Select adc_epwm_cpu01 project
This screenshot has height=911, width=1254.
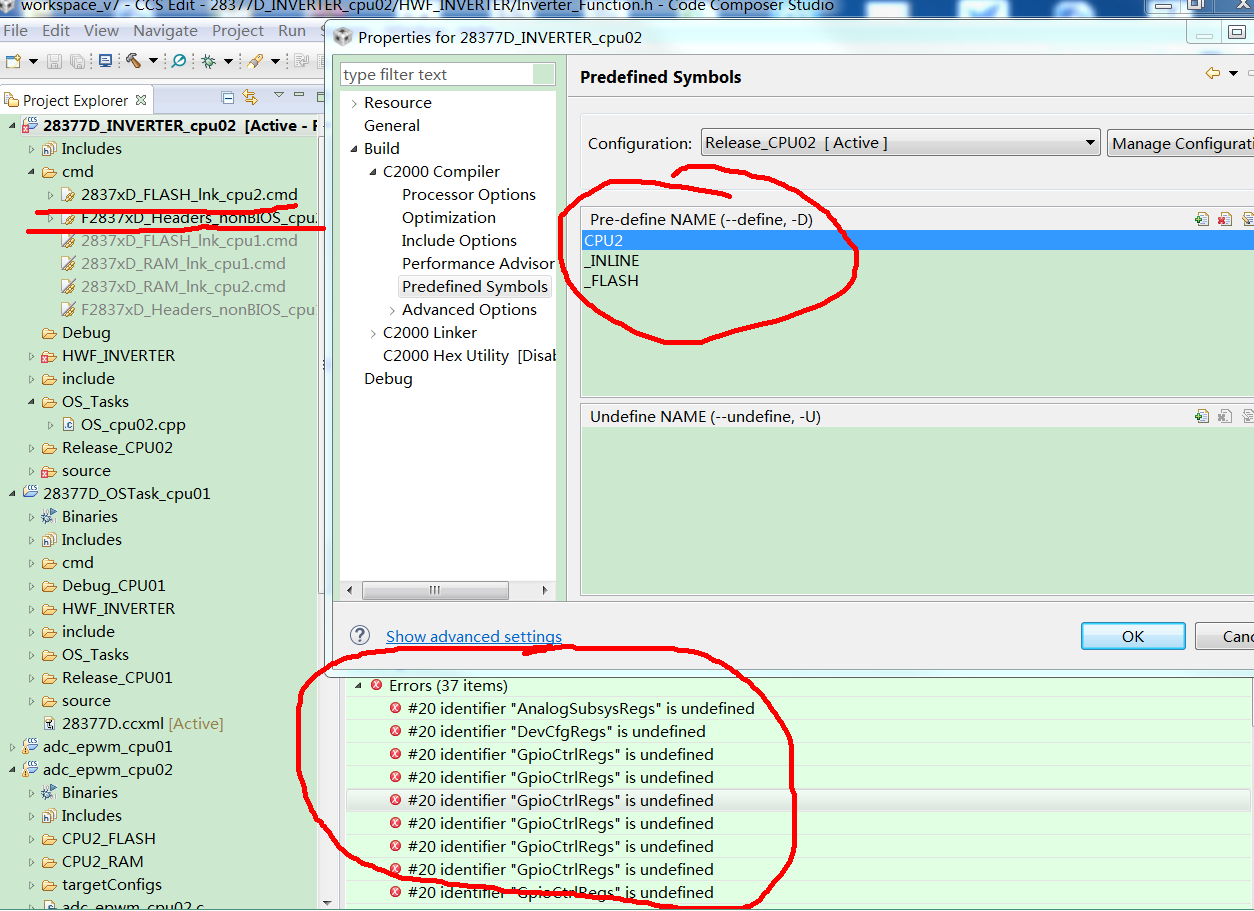pyautogui.click(x=107, y=747)
